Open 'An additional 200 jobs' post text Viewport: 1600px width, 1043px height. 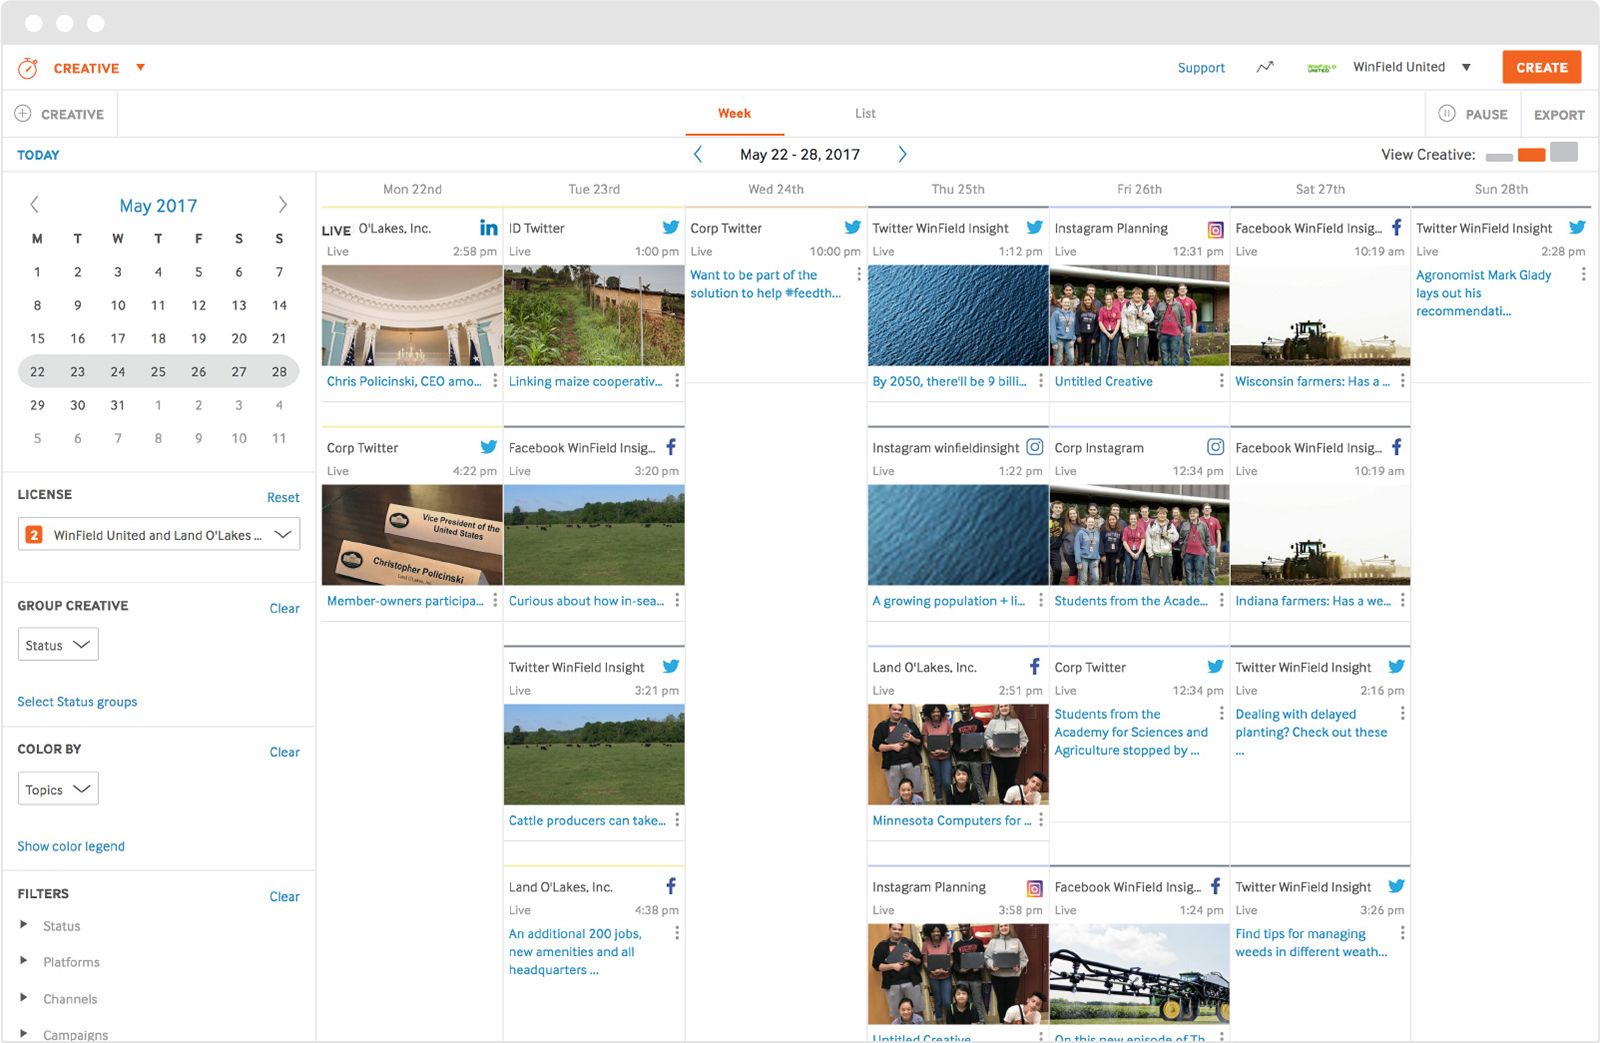coord(575,951)
